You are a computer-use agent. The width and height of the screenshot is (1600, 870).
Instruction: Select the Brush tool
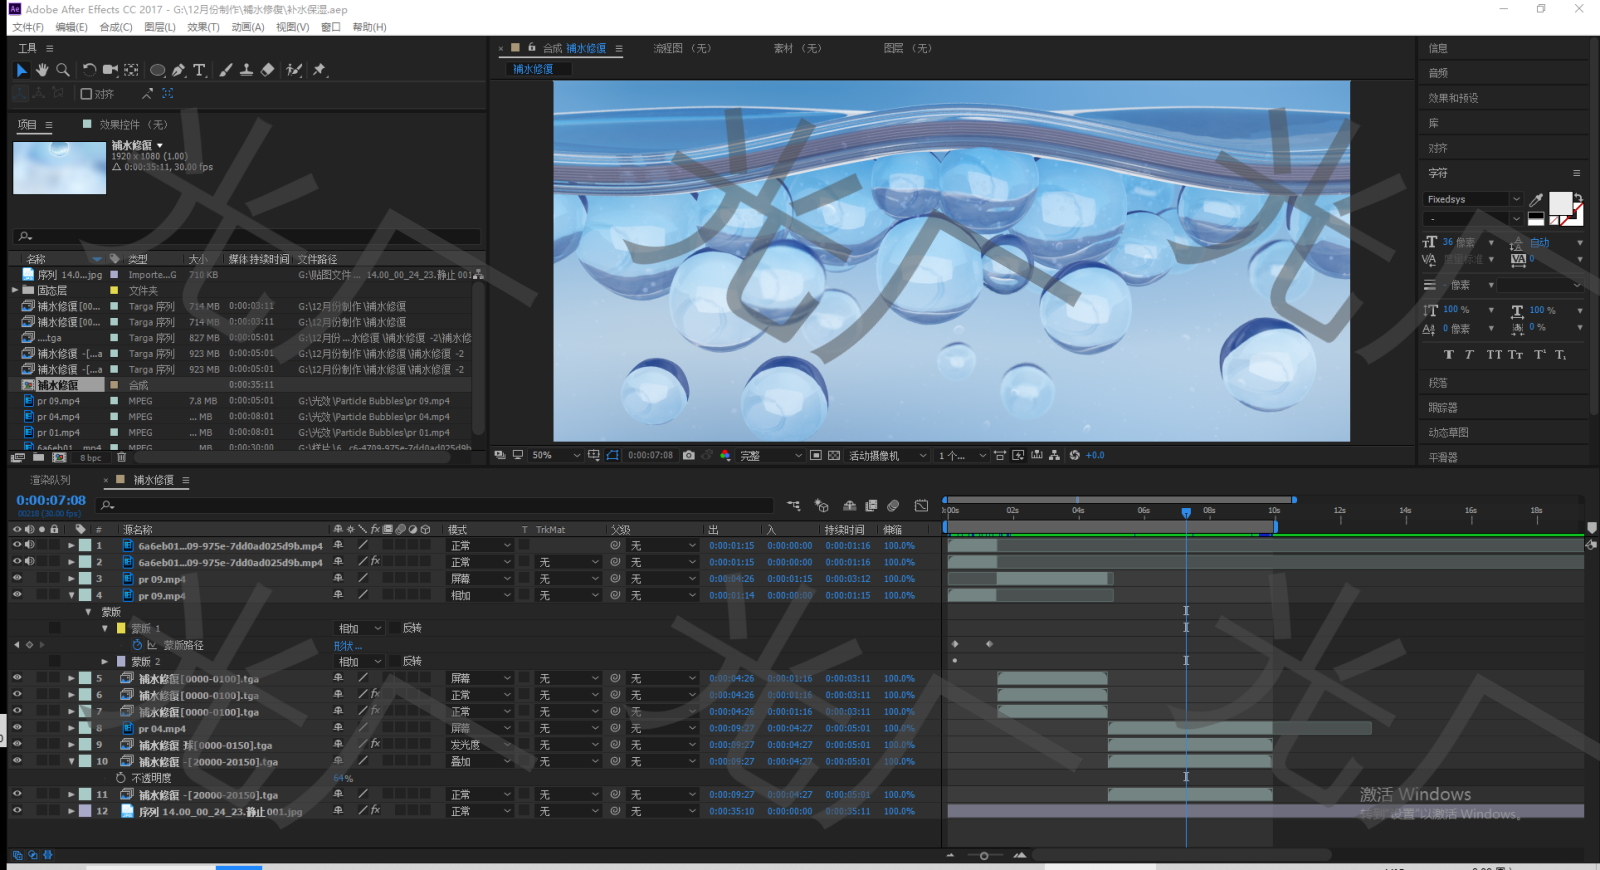click(226, 70)
